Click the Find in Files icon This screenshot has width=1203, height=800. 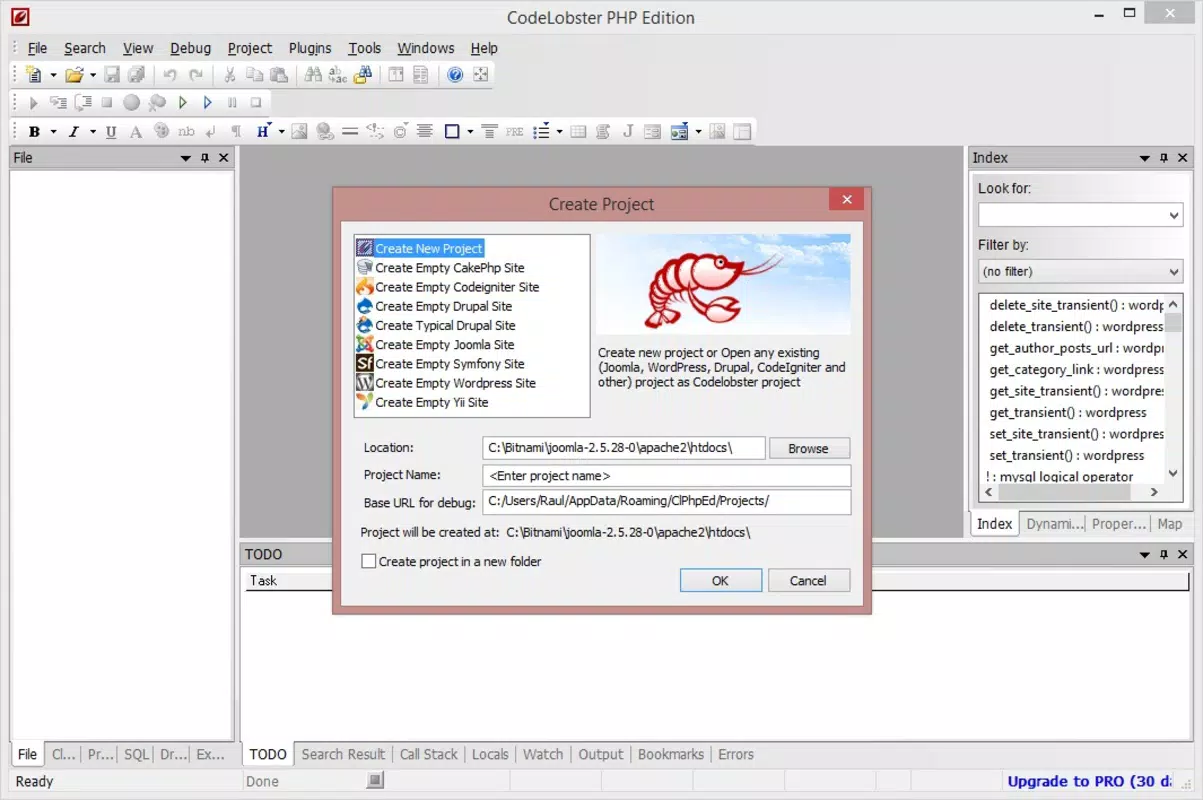pos(363,75)
